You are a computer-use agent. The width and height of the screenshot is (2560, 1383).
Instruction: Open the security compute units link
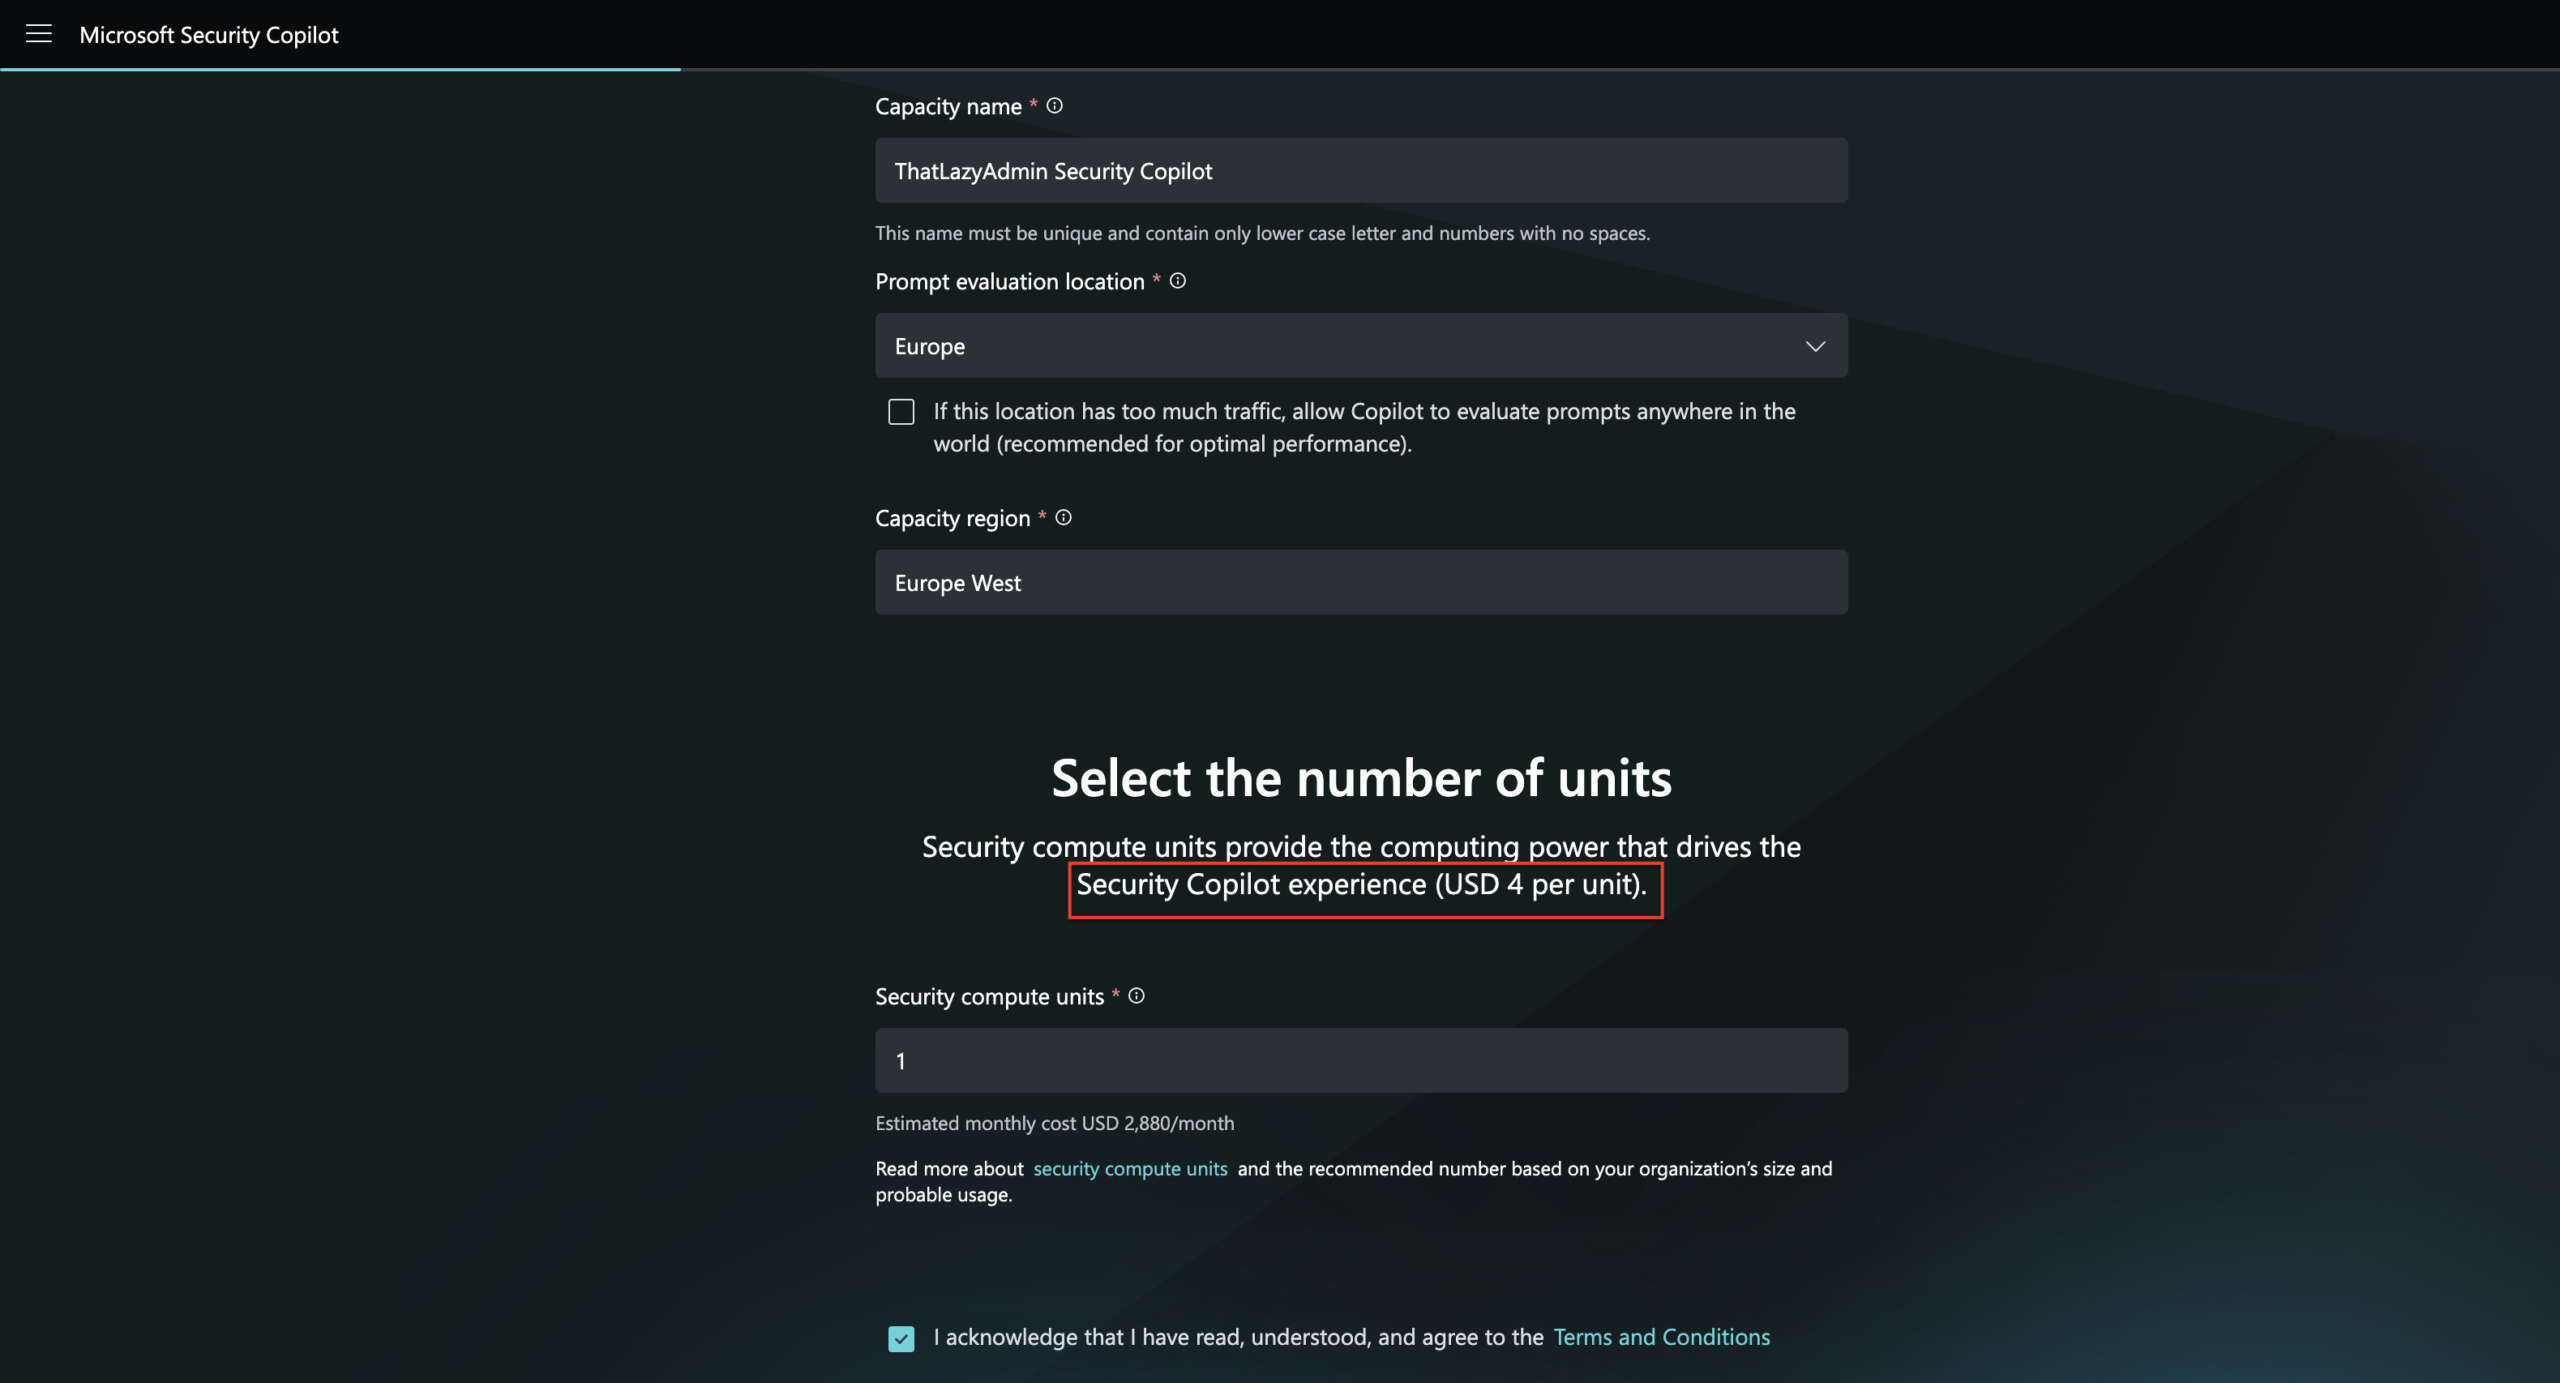coord(1130,1169)
